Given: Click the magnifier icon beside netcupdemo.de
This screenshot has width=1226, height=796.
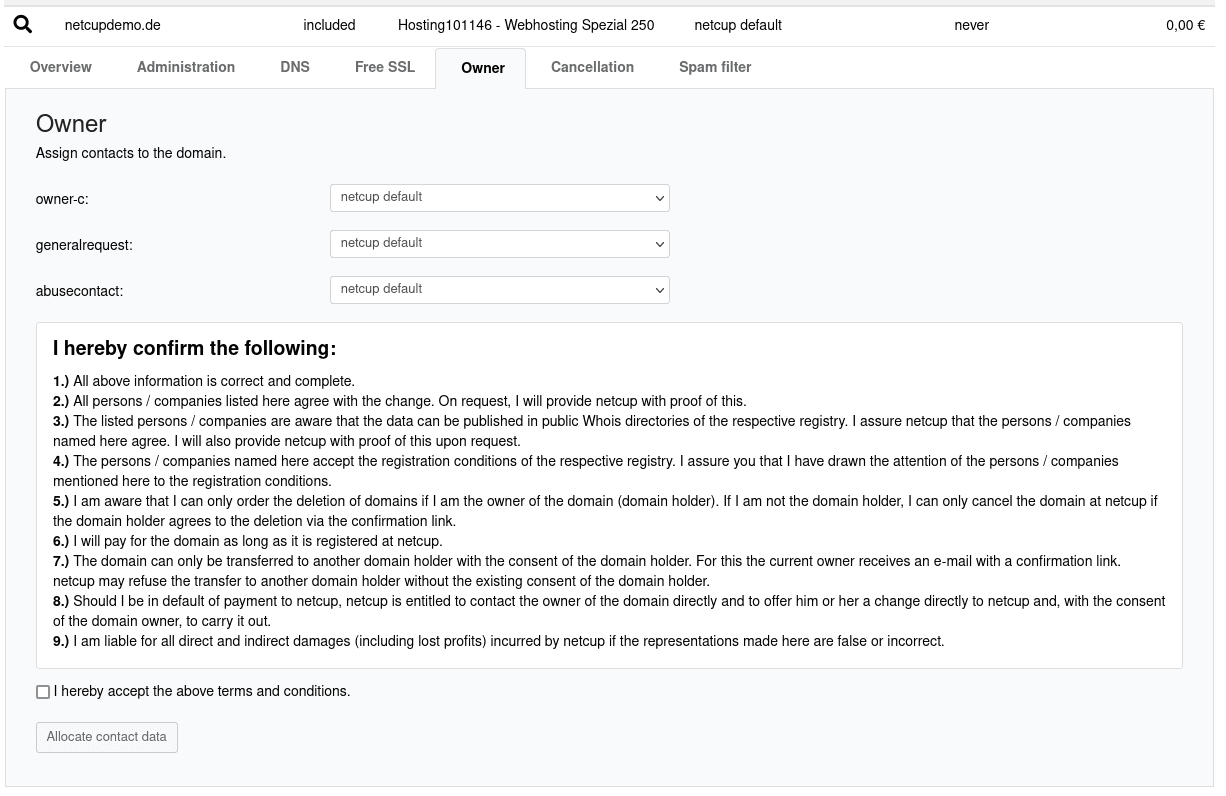Looking at the screenshot, I should (x=23, y=25).
